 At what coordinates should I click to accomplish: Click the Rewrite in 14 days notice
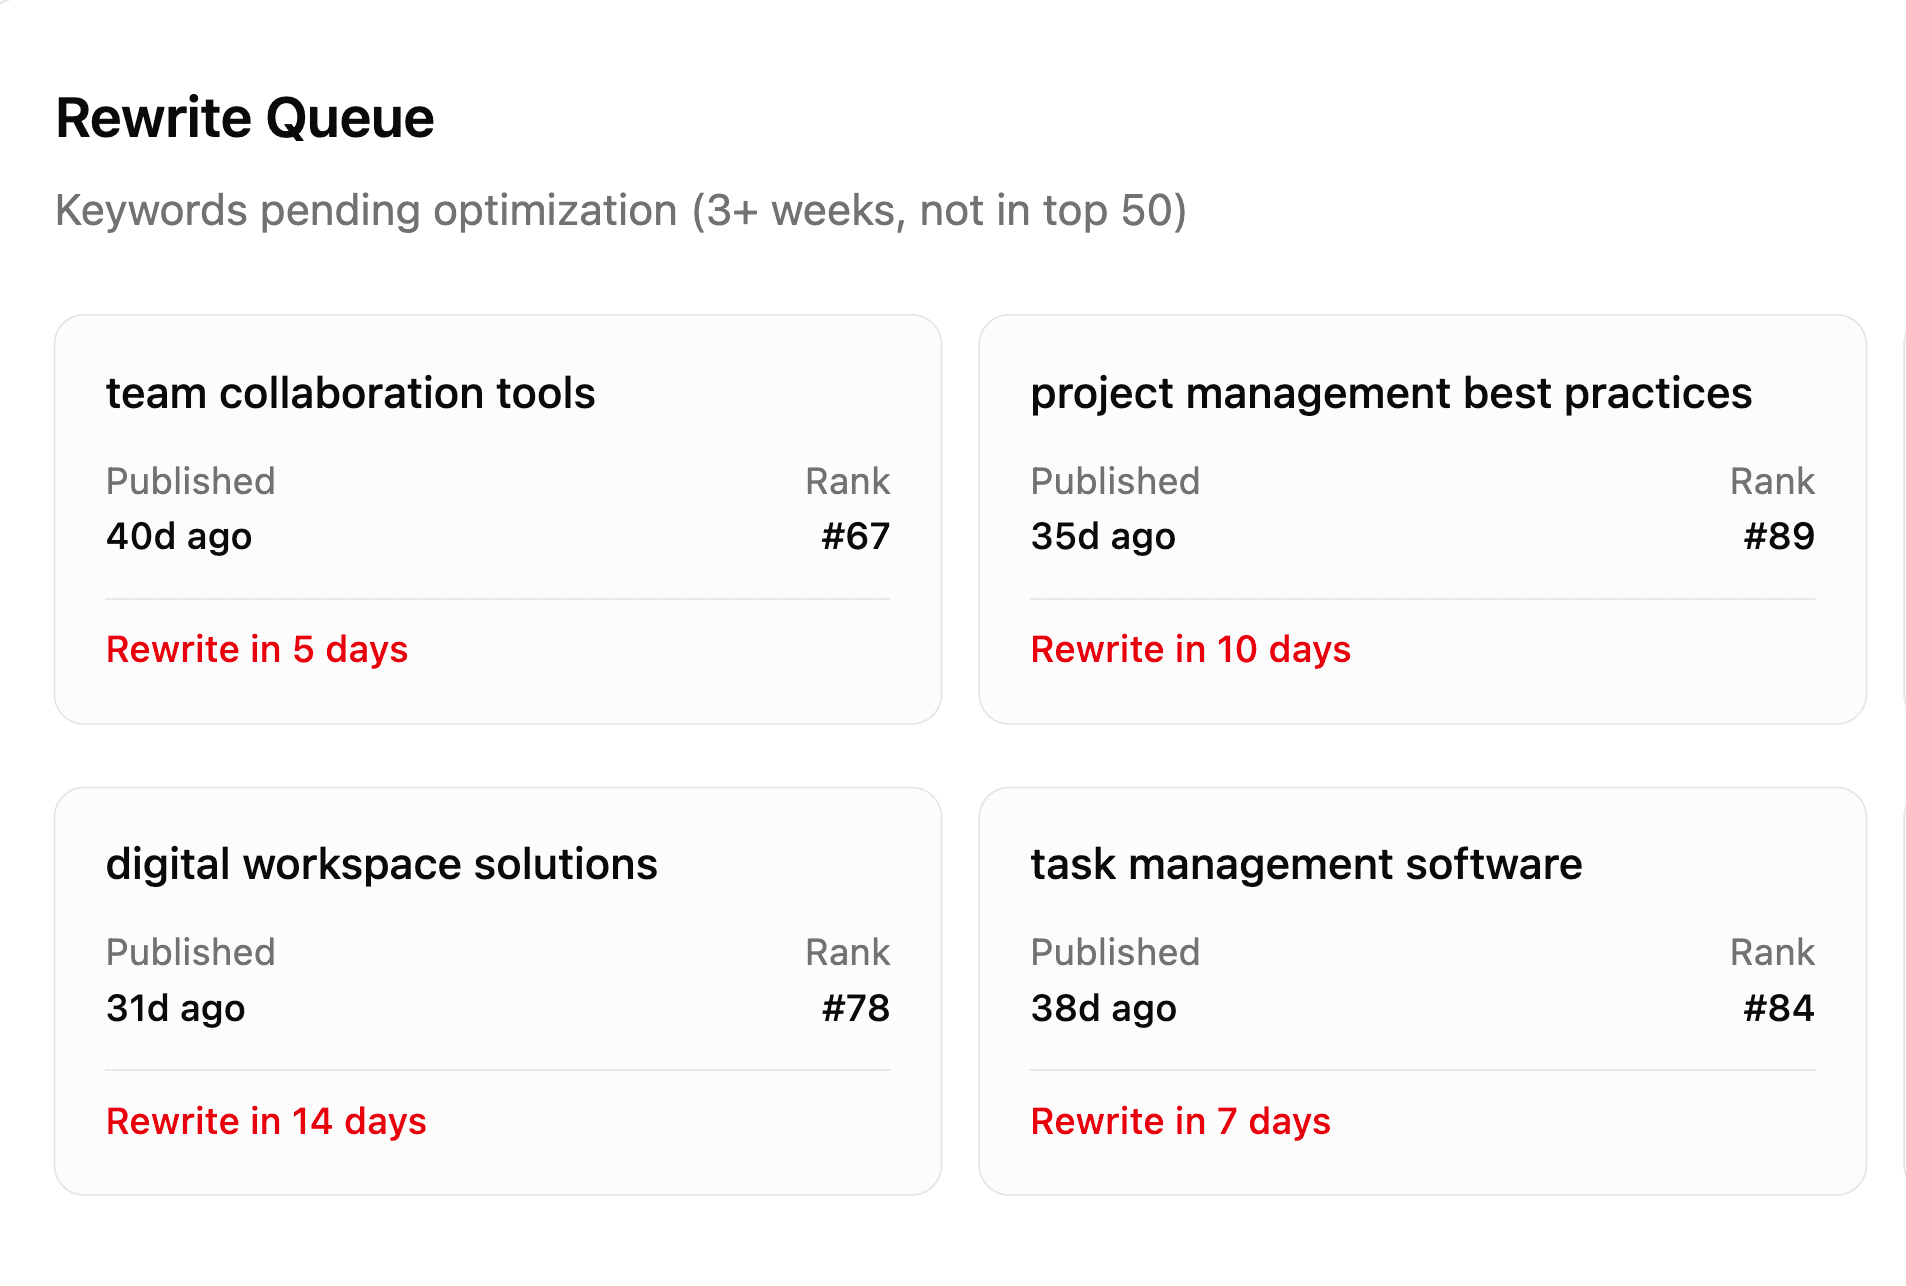(x=266, y=1121)
